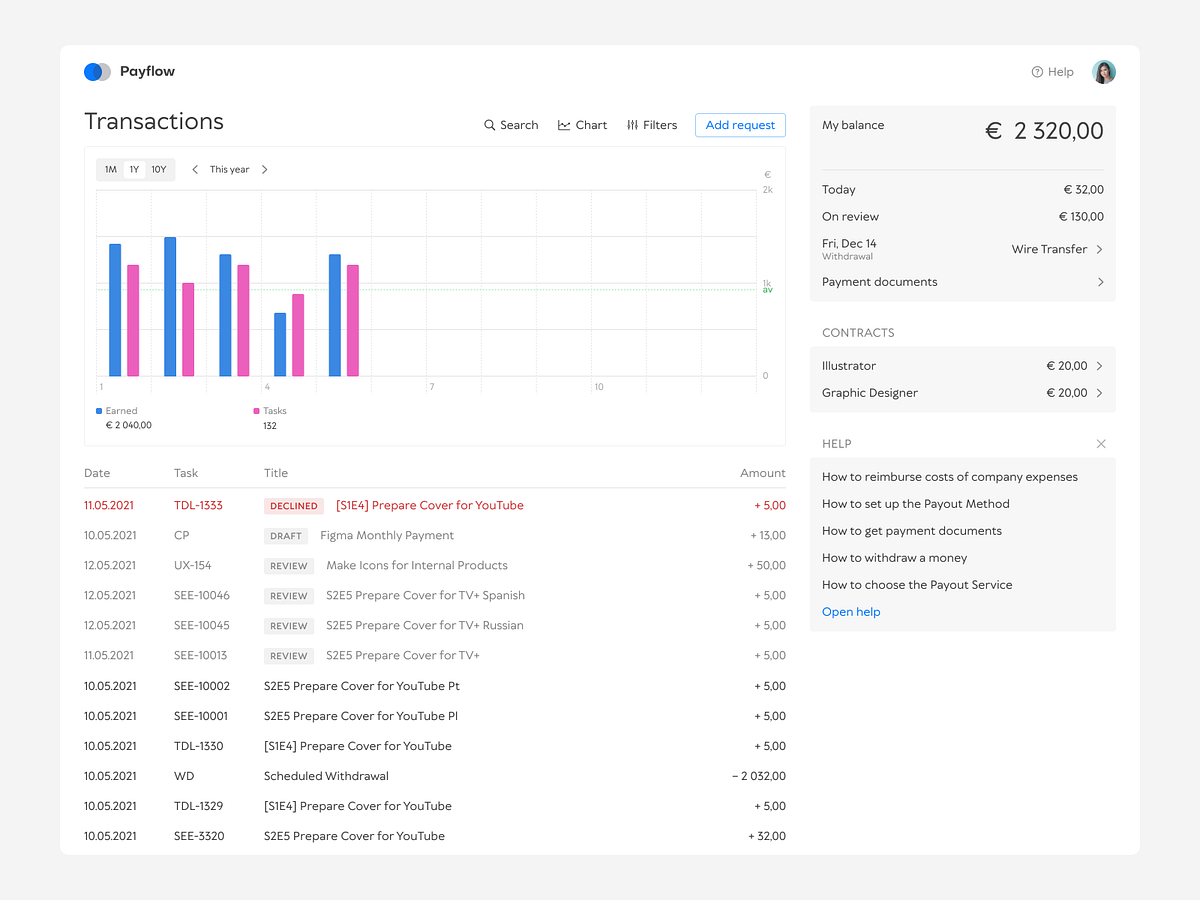1200x900 pixels.
Task: Go to the next year period
Action: (x=264, y=169)
